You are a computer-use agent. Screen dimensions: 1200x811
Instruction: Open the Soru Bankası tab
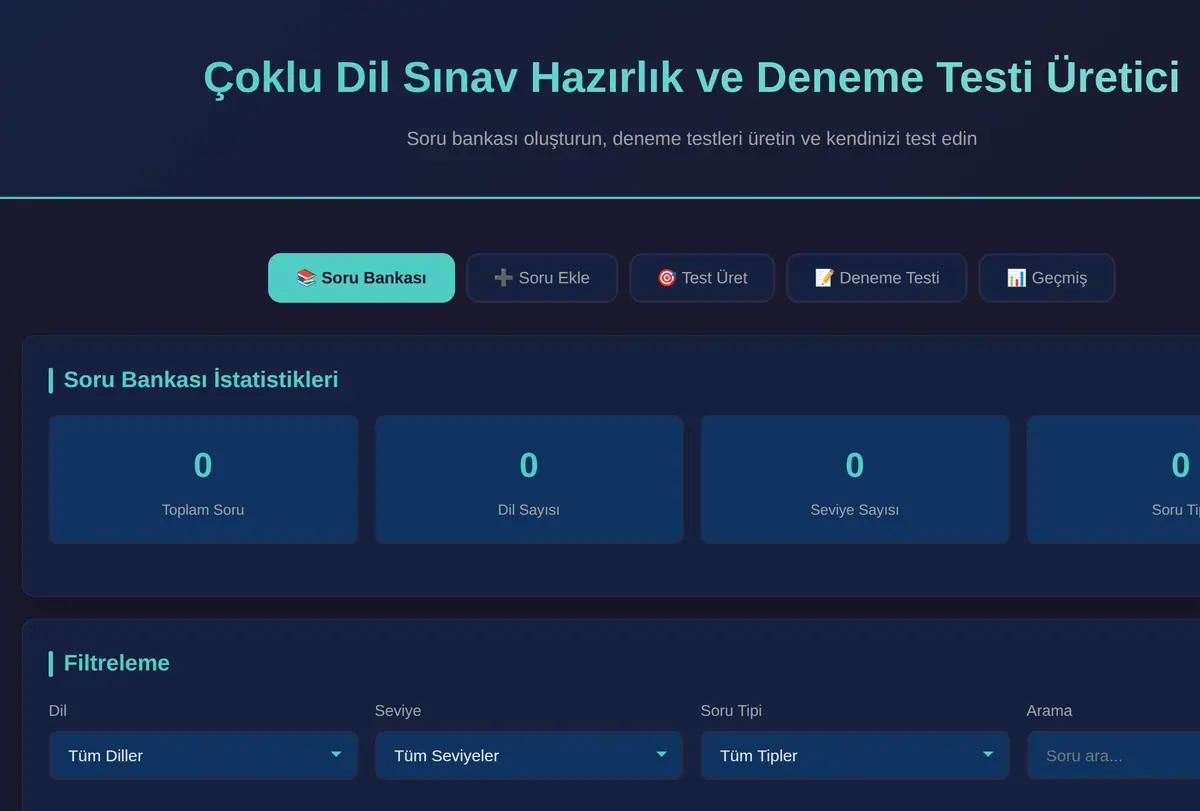click(361, 278)
